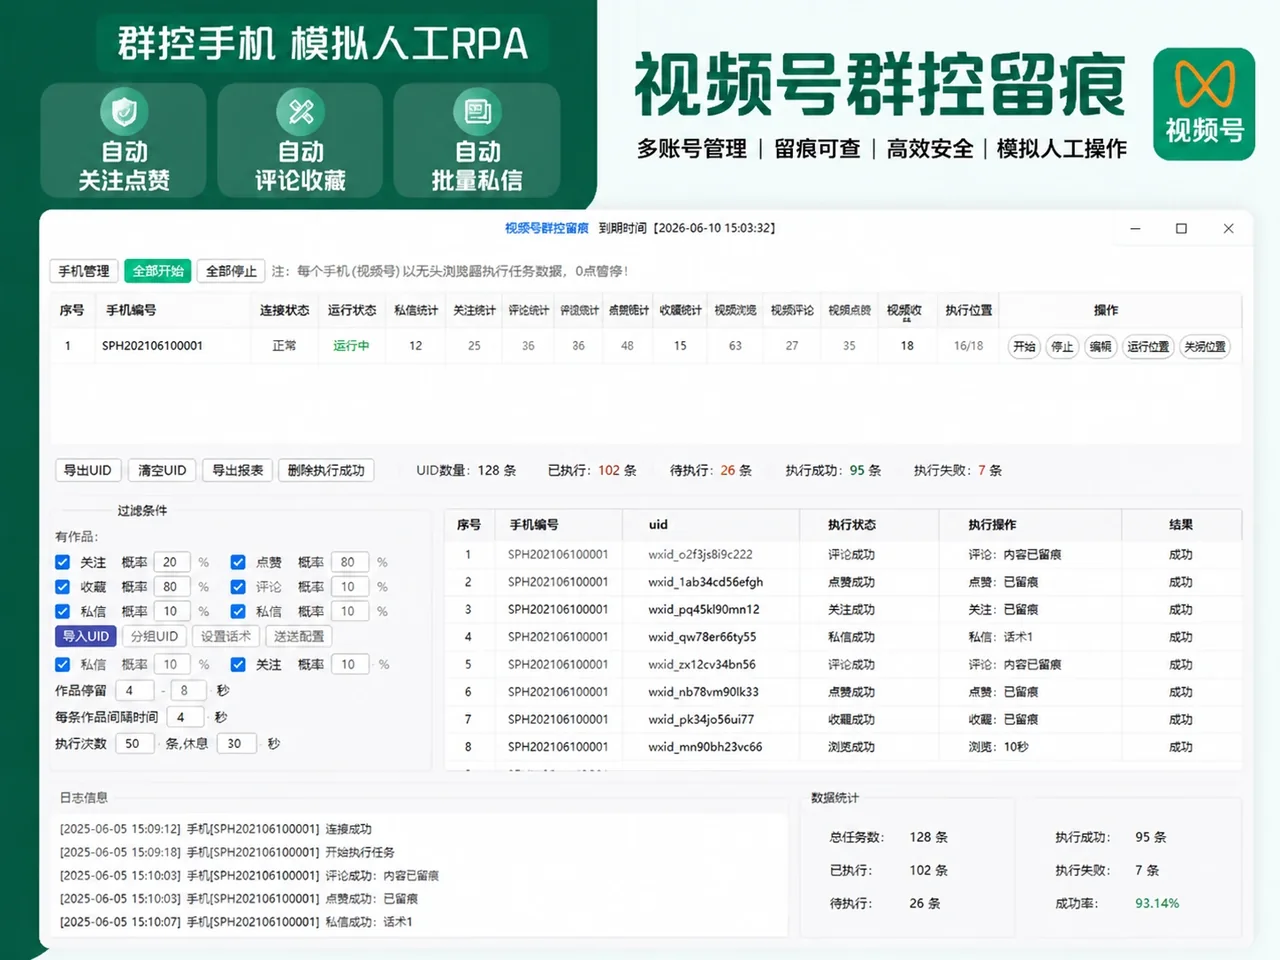1280x960 pixels.
Task: Click the 休息 seconds field showing 30
Action: 236,743
